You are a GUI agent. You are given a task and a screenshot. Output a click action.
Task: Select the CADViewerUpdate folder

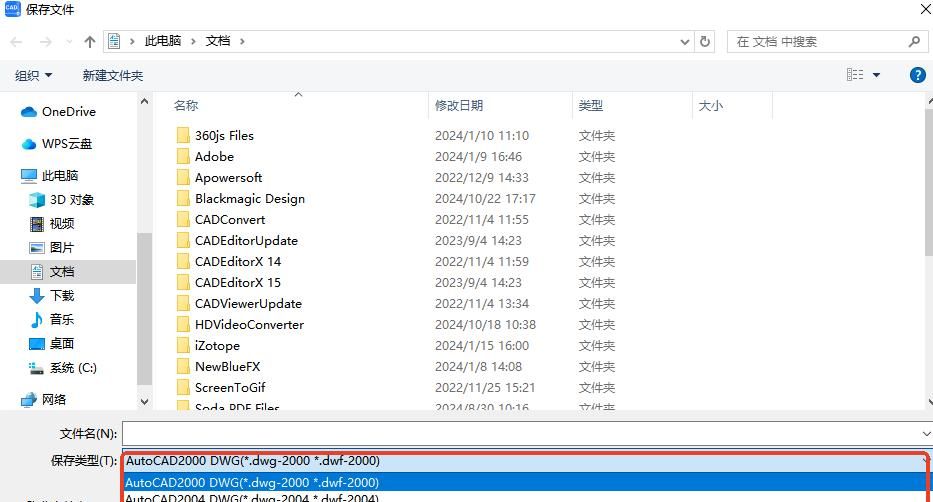[249, 304]
